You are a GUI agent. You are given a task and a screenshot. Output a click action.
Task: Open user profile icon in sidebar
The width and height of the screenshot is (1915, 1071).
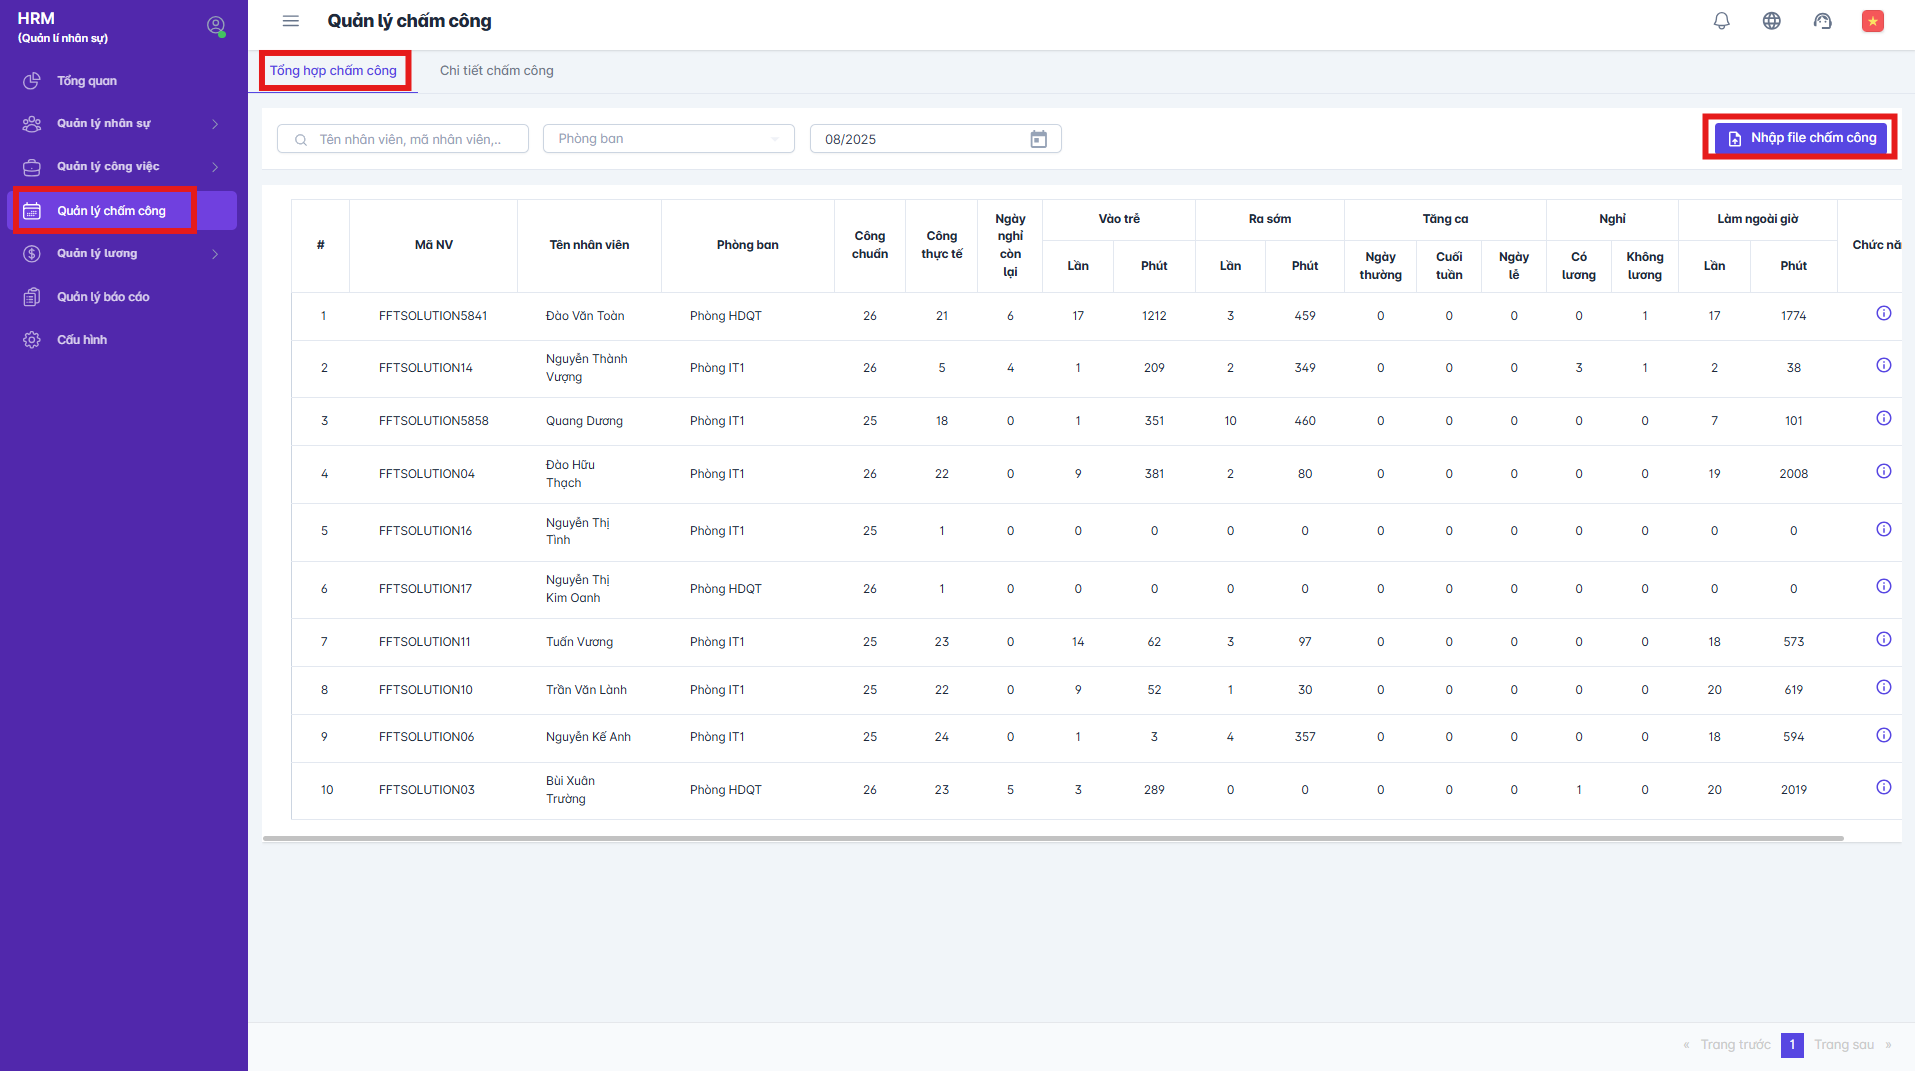[x=215, y=26]
